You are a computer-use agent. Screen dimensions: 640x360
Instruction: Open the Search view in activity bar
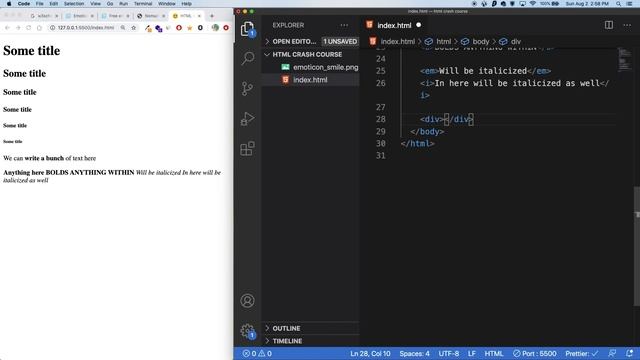tap(247, 58)
